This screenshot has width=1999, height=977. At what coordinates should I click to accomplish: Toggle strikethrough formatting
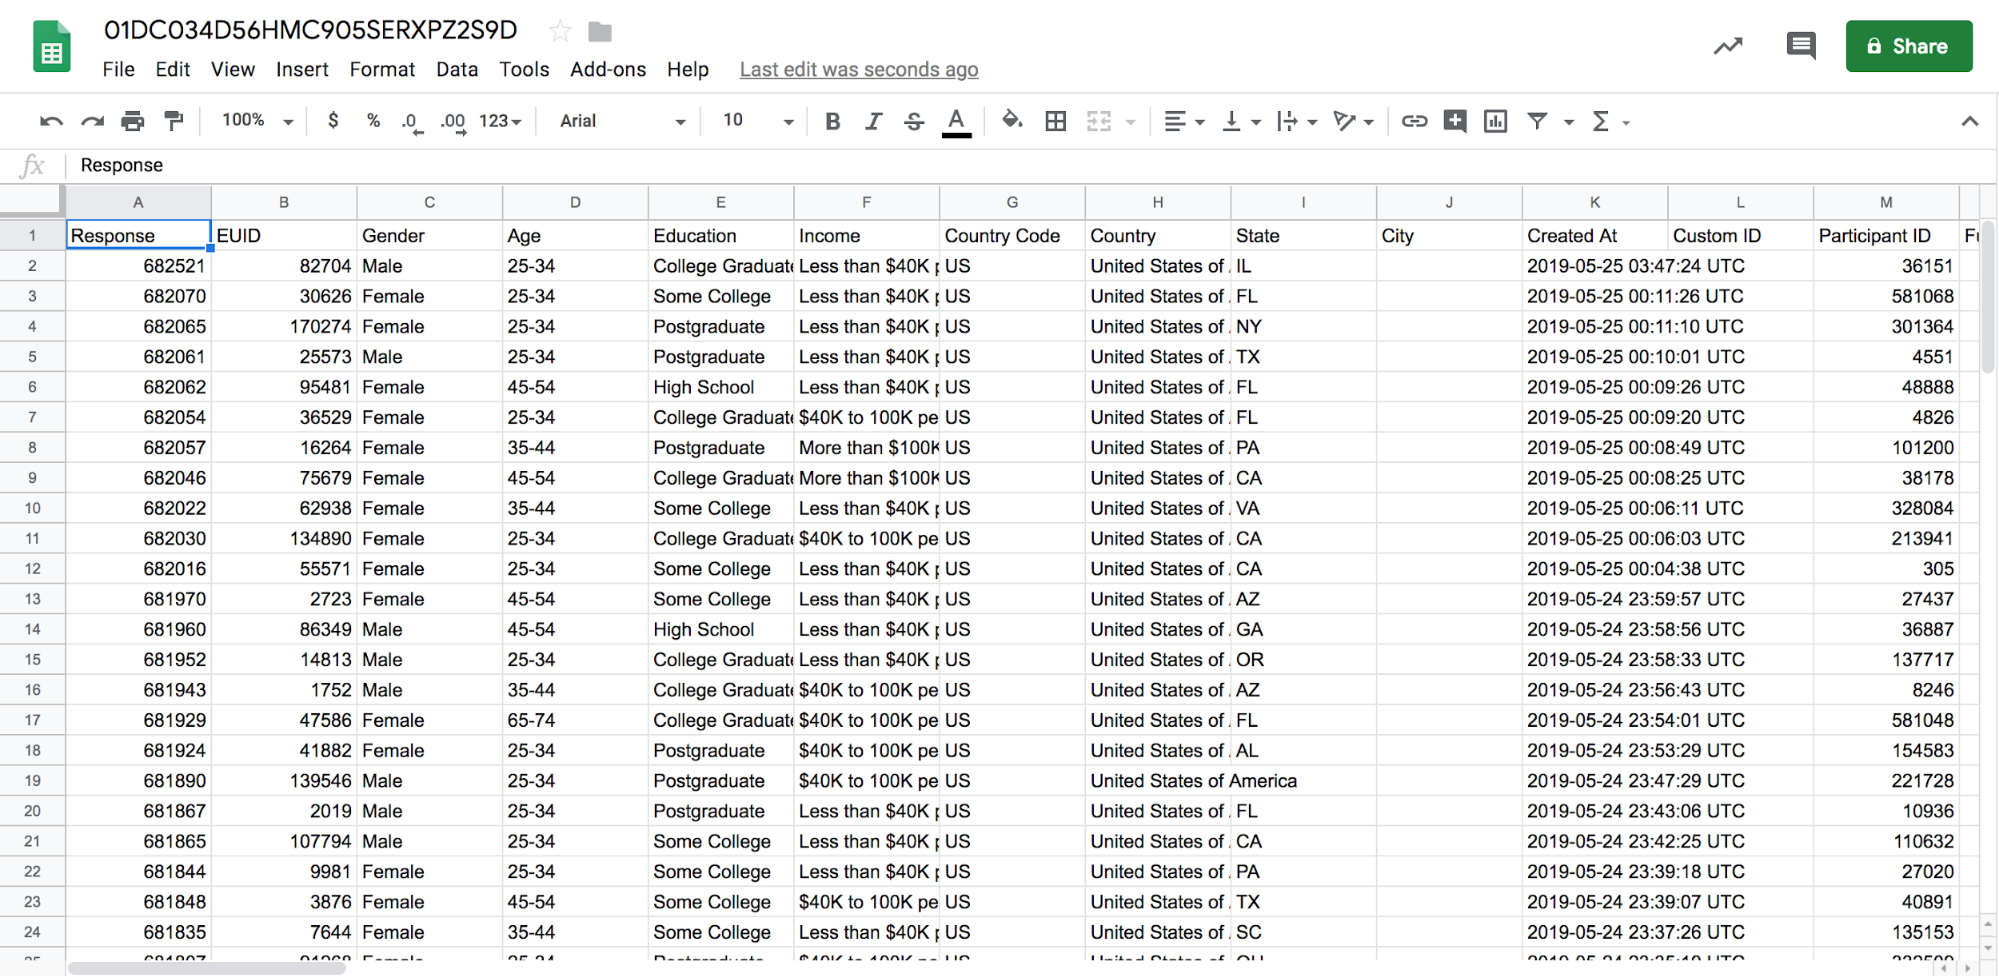pyautogui.click(x=914, y=121)
